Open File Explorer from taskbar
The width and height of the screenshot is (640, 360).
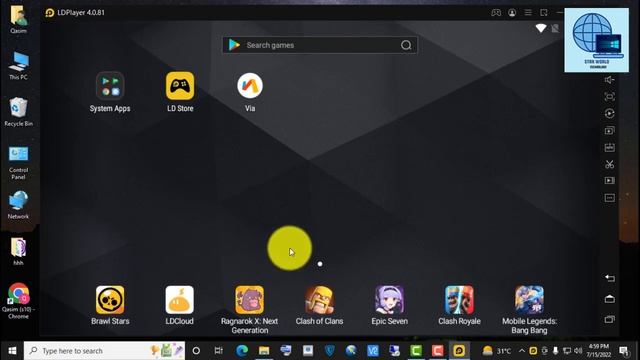pyautogui.click(x=264, y=351)
